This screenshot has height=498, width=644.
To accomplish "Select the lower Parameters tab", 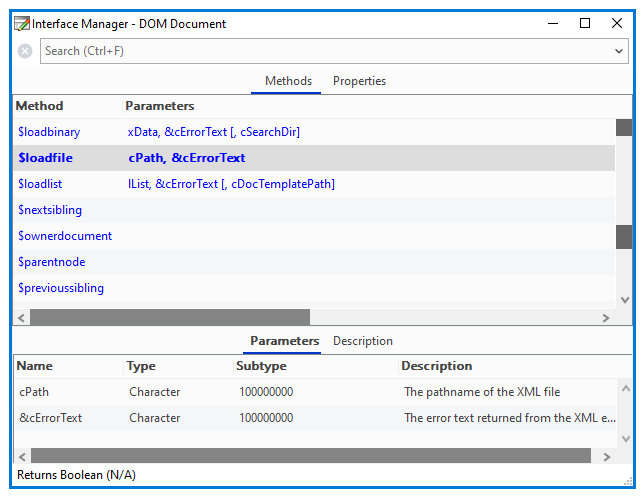I will click(284, 341).
